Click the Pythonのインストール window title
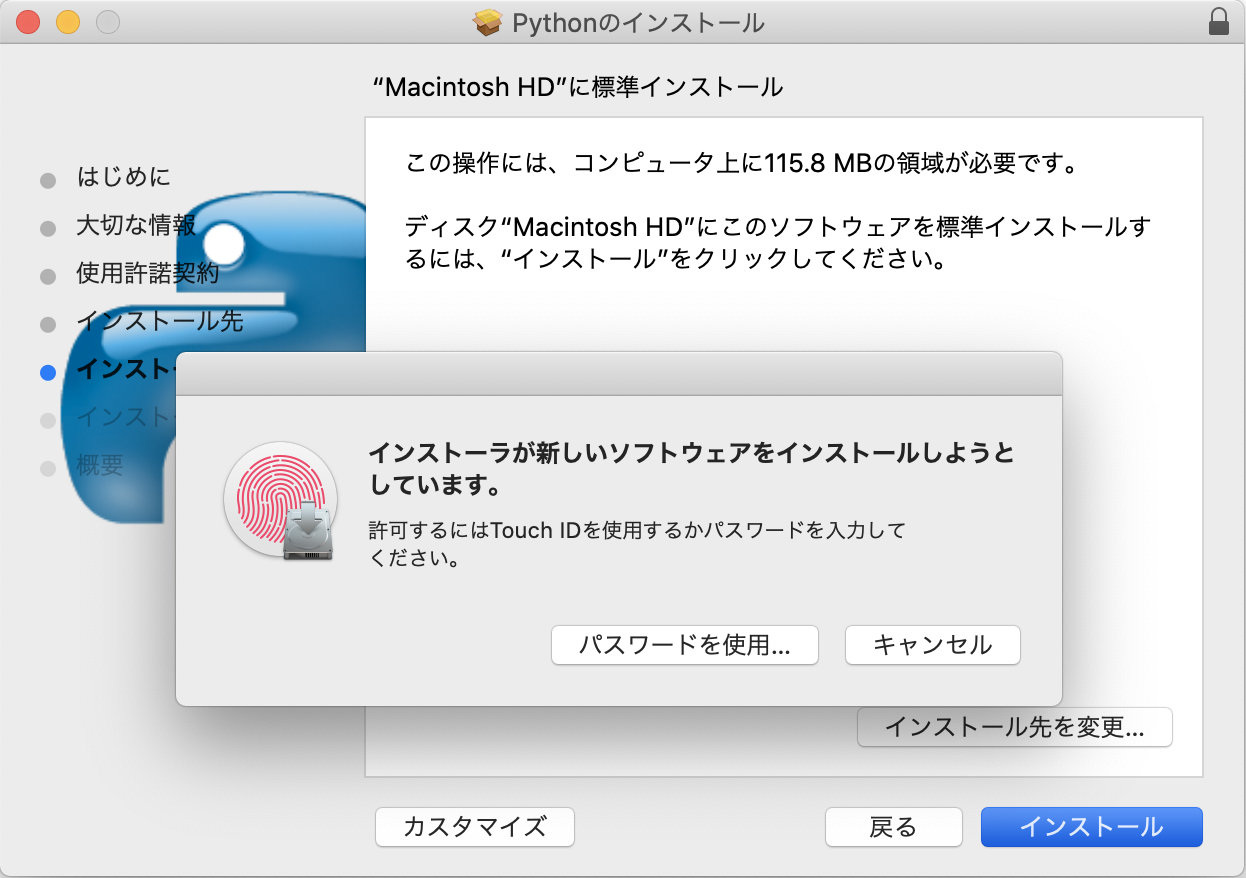 pos(638,22)
